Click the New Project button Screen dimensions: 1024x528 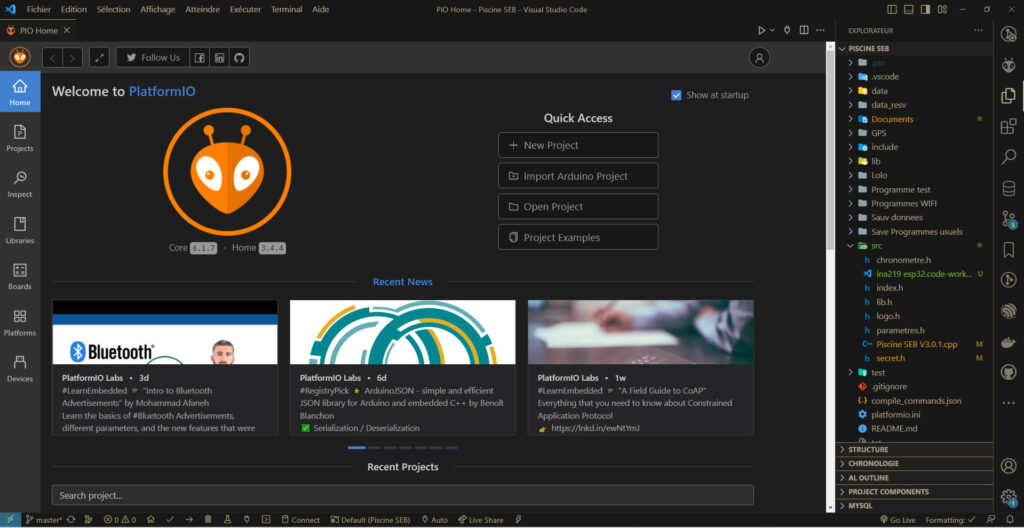tap(578, 145)
